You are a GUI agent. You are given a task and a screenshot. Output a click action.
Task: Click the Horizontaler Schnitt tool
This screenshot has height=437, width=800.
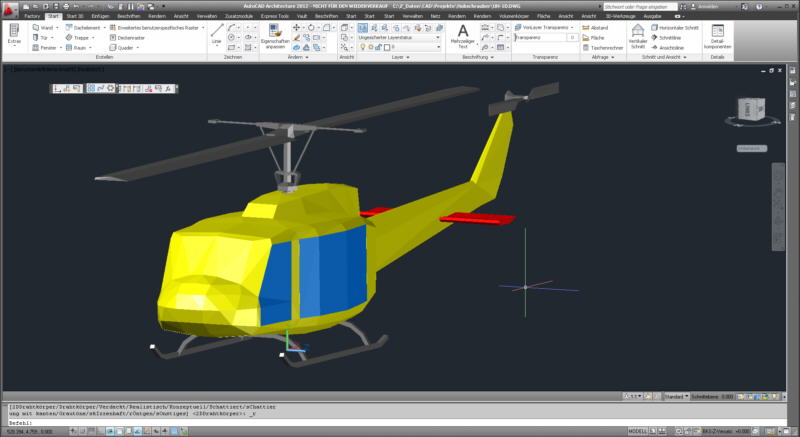(674, 28)
